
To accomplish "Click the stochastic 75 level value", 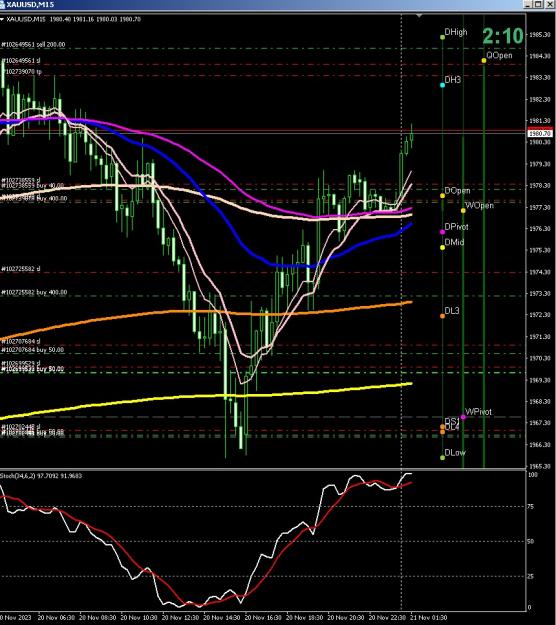I will (530, 507).
